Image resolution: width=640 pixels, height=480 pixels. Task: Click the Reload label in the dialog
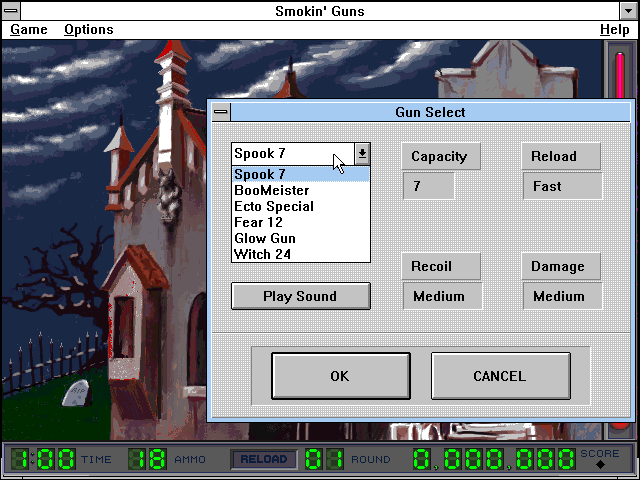(560, 156)
